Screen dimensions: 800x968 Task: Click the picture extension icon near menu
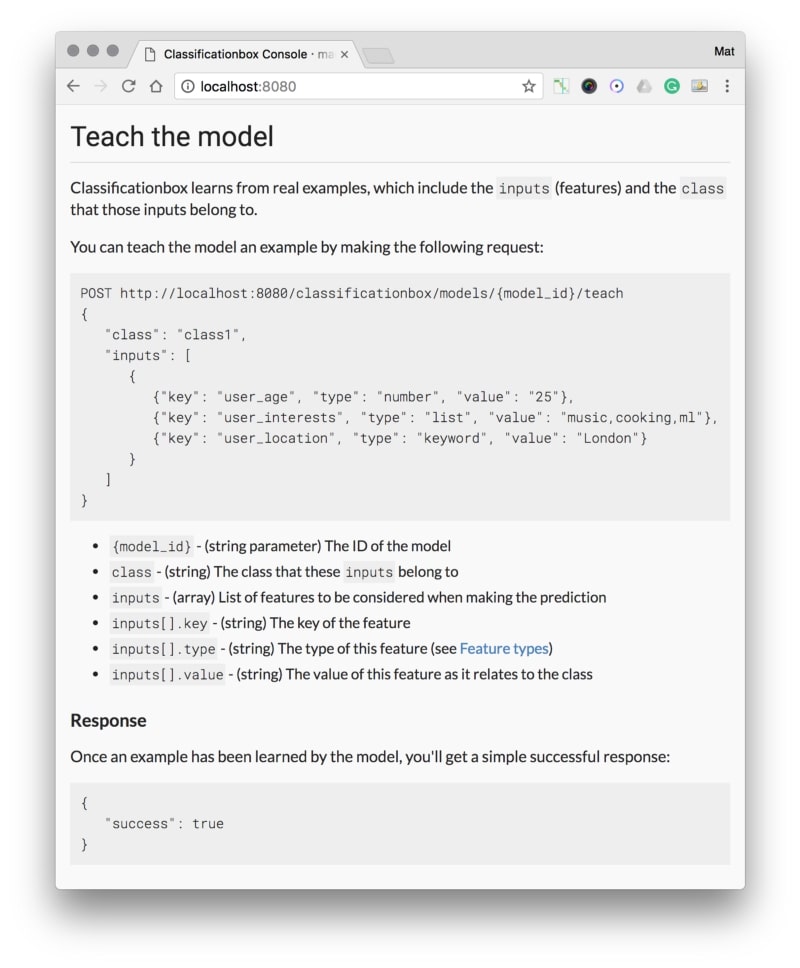click(699, 86)
